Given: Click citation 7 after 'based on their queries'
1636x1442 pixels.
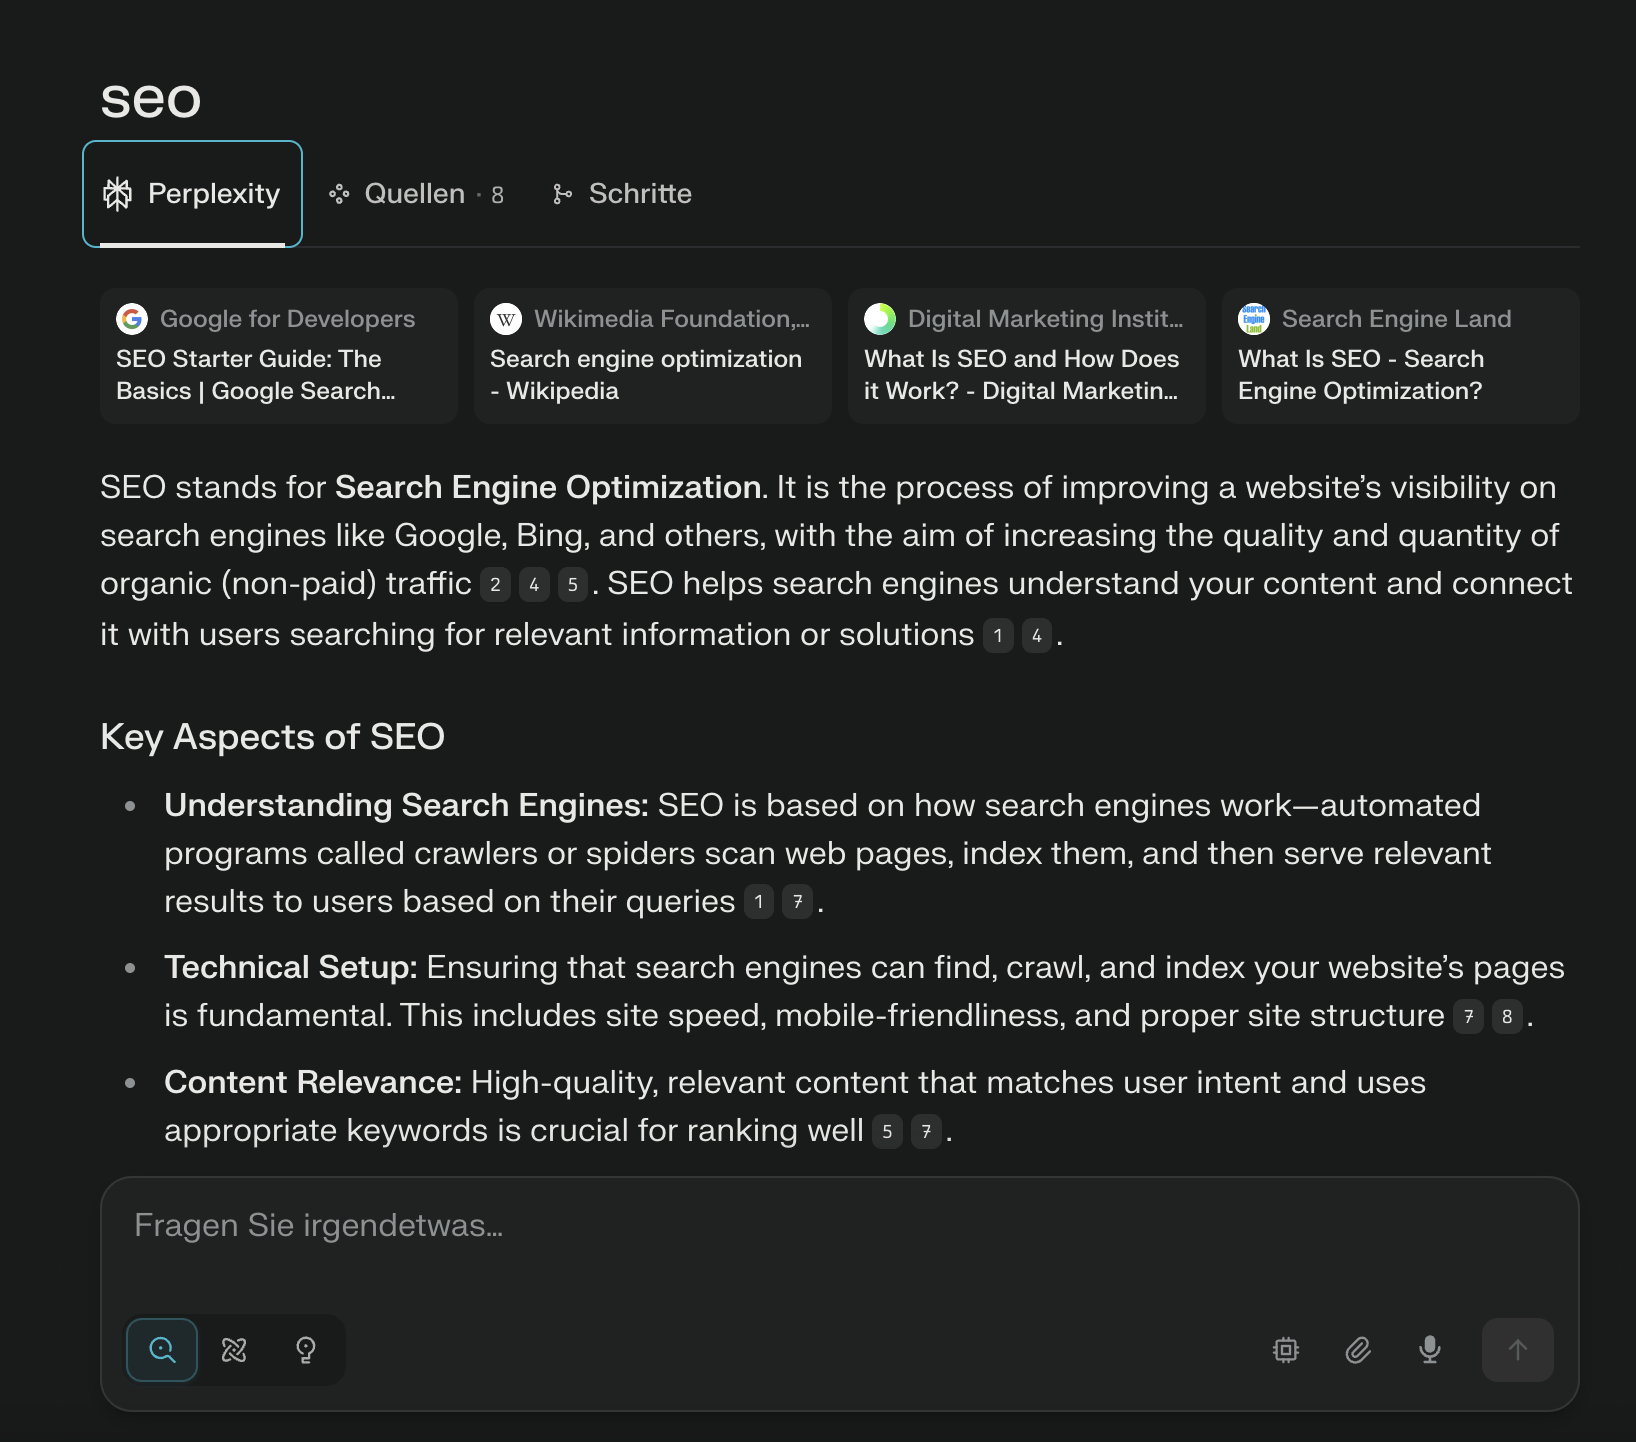Looking at the screenshot, I should coord(798,903).
